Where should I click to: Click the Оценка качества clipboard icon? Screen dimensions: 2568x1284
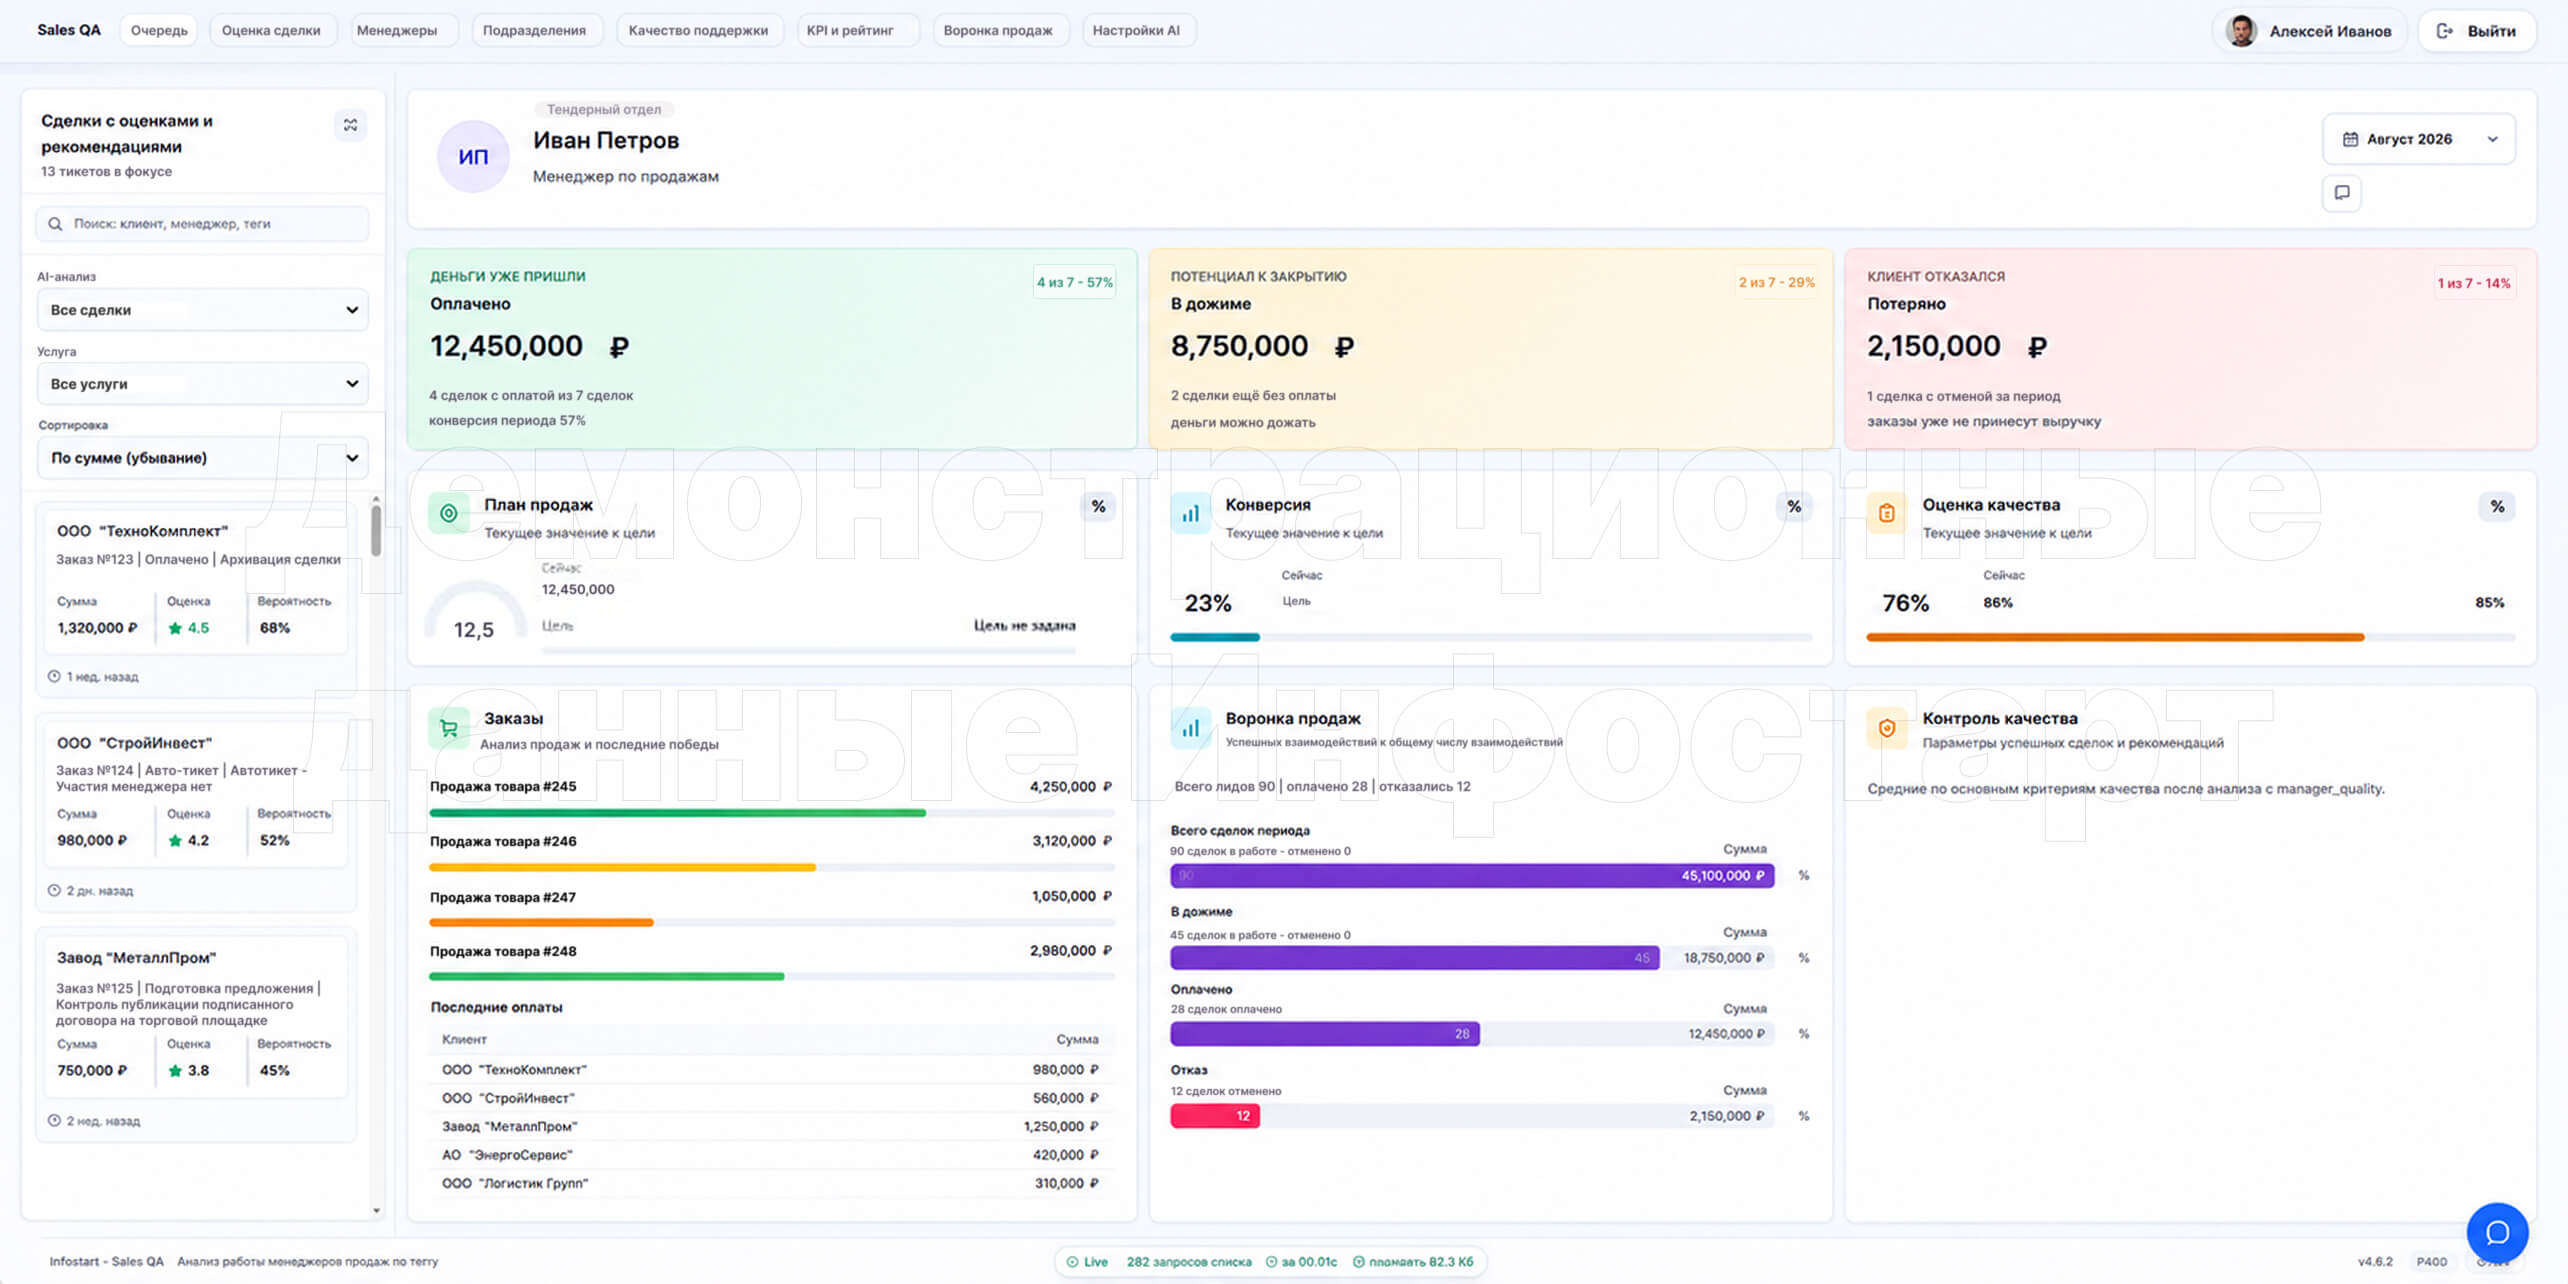click(x=1886, y=513)
